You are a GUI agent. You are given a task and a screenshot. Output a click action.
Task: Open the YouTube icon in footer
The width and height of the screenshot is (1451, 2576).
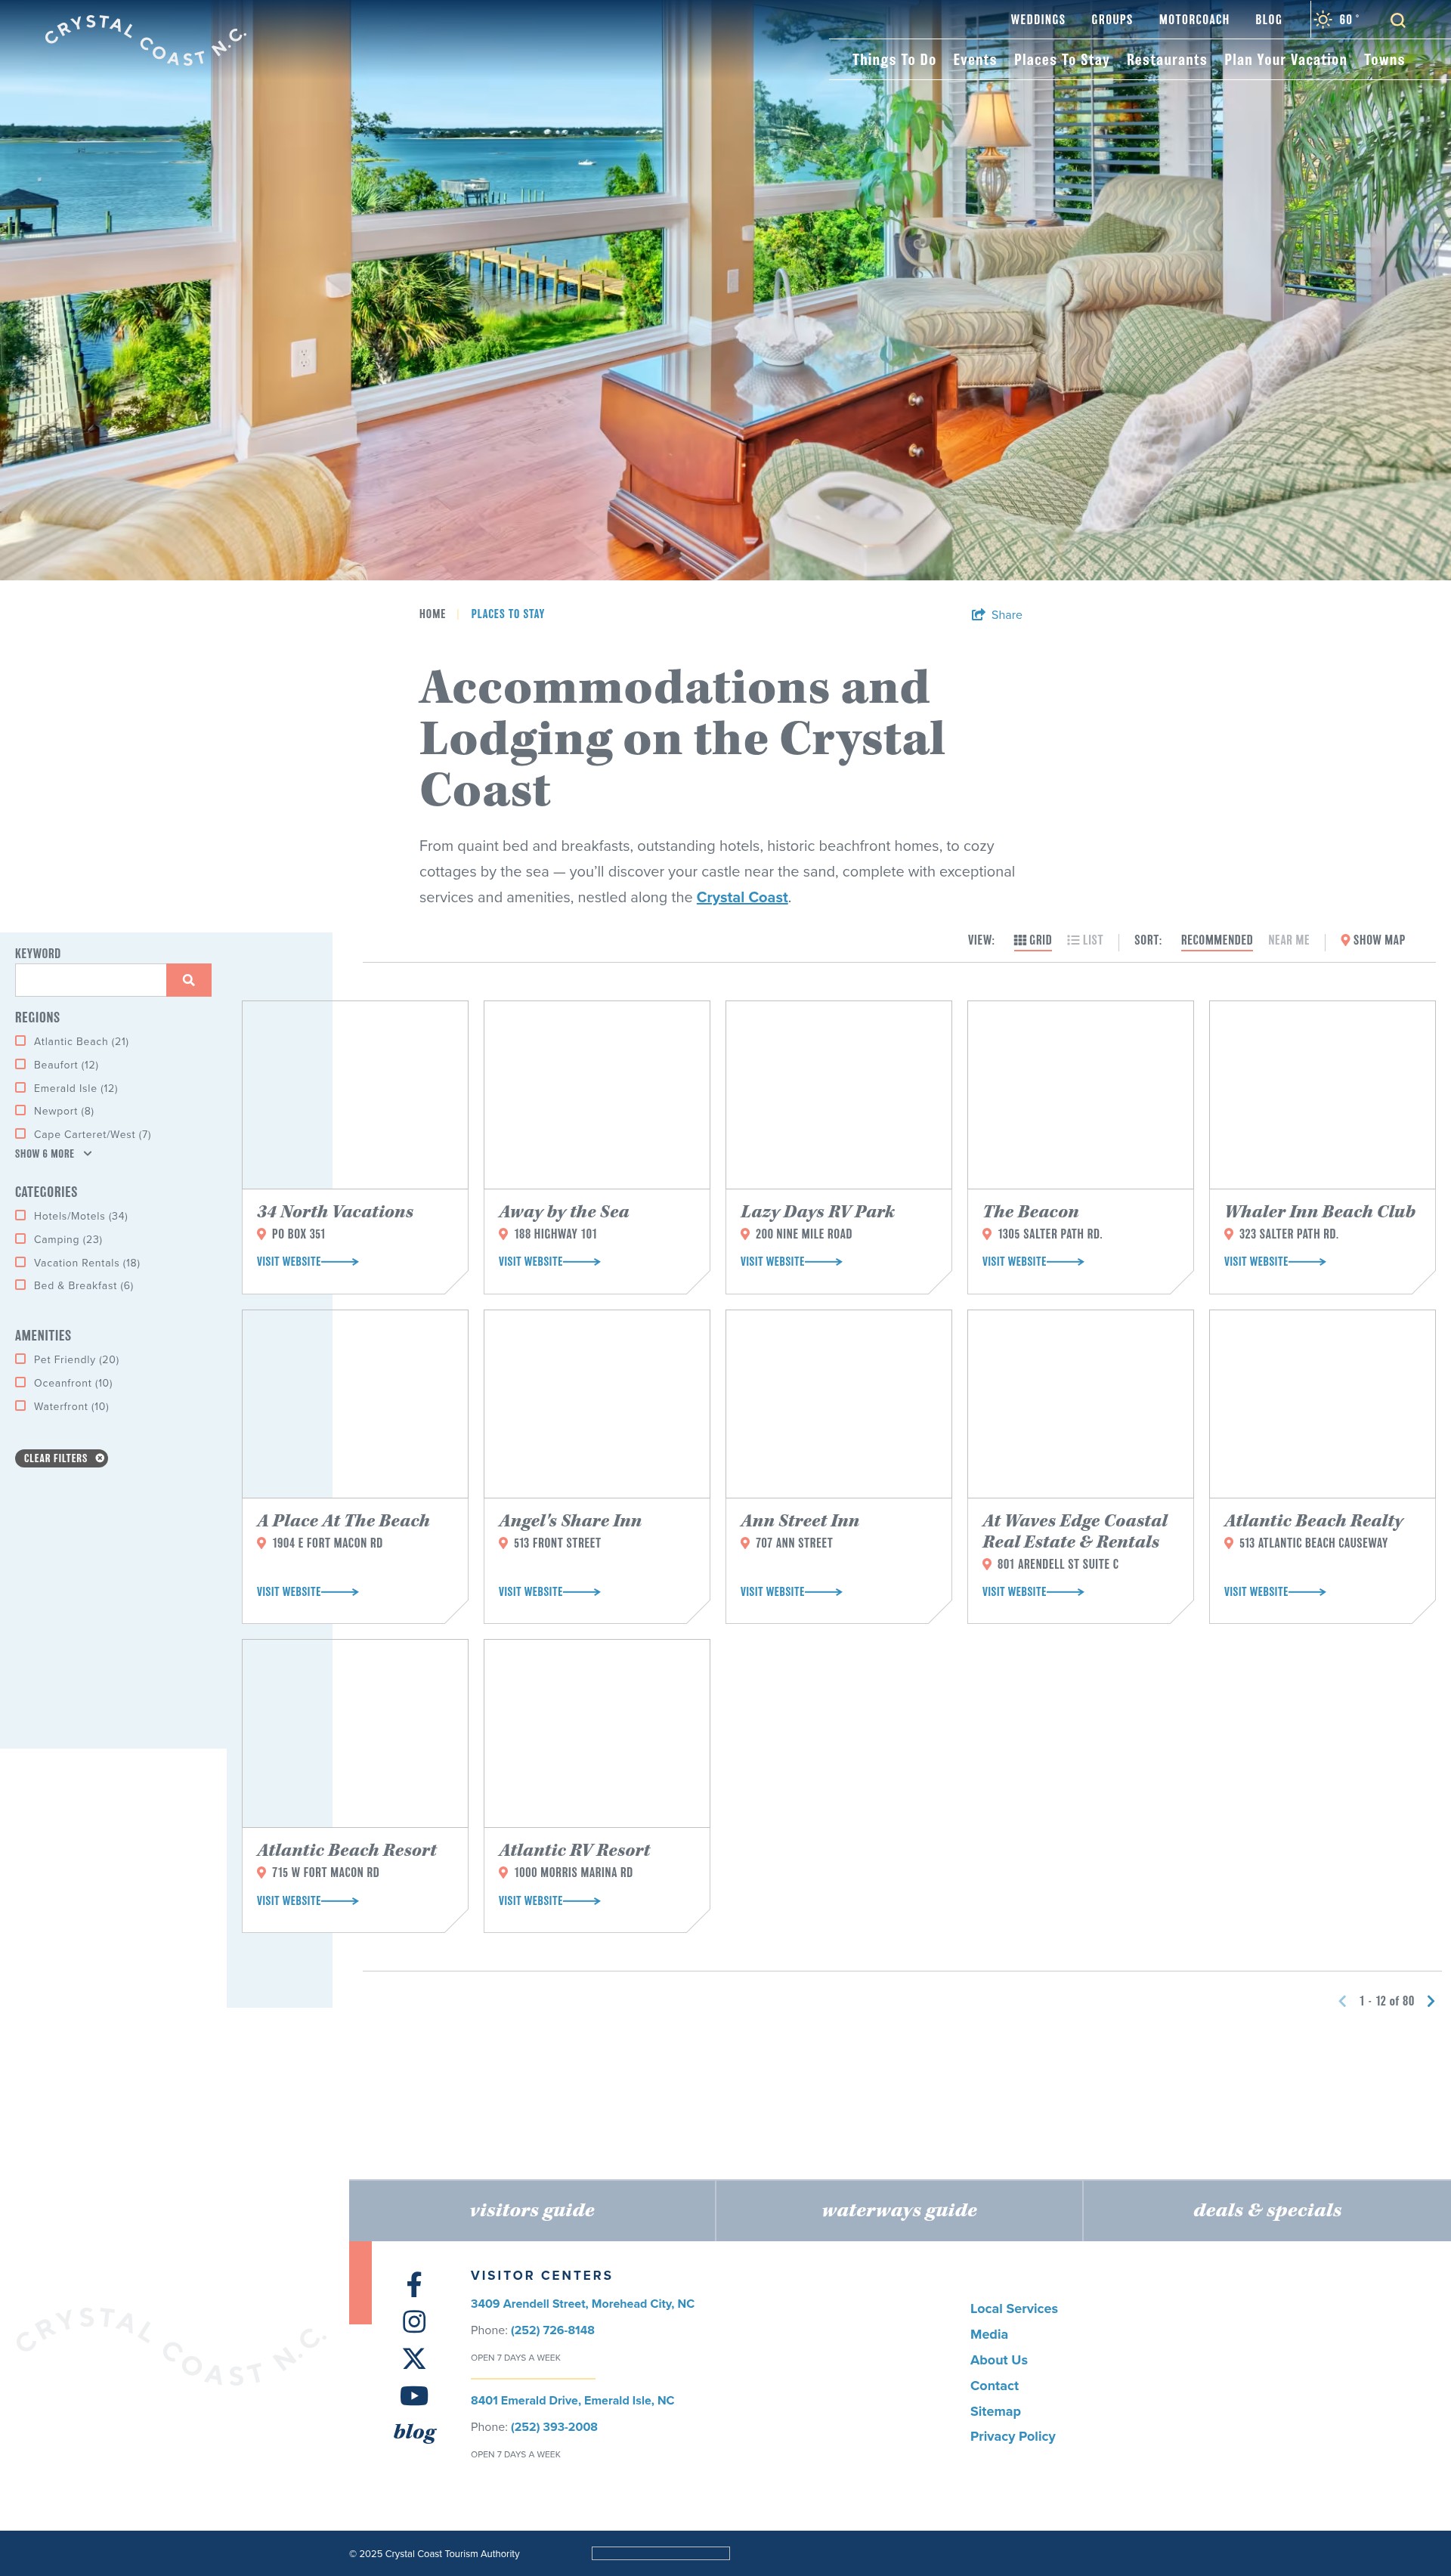[414, 2395]
